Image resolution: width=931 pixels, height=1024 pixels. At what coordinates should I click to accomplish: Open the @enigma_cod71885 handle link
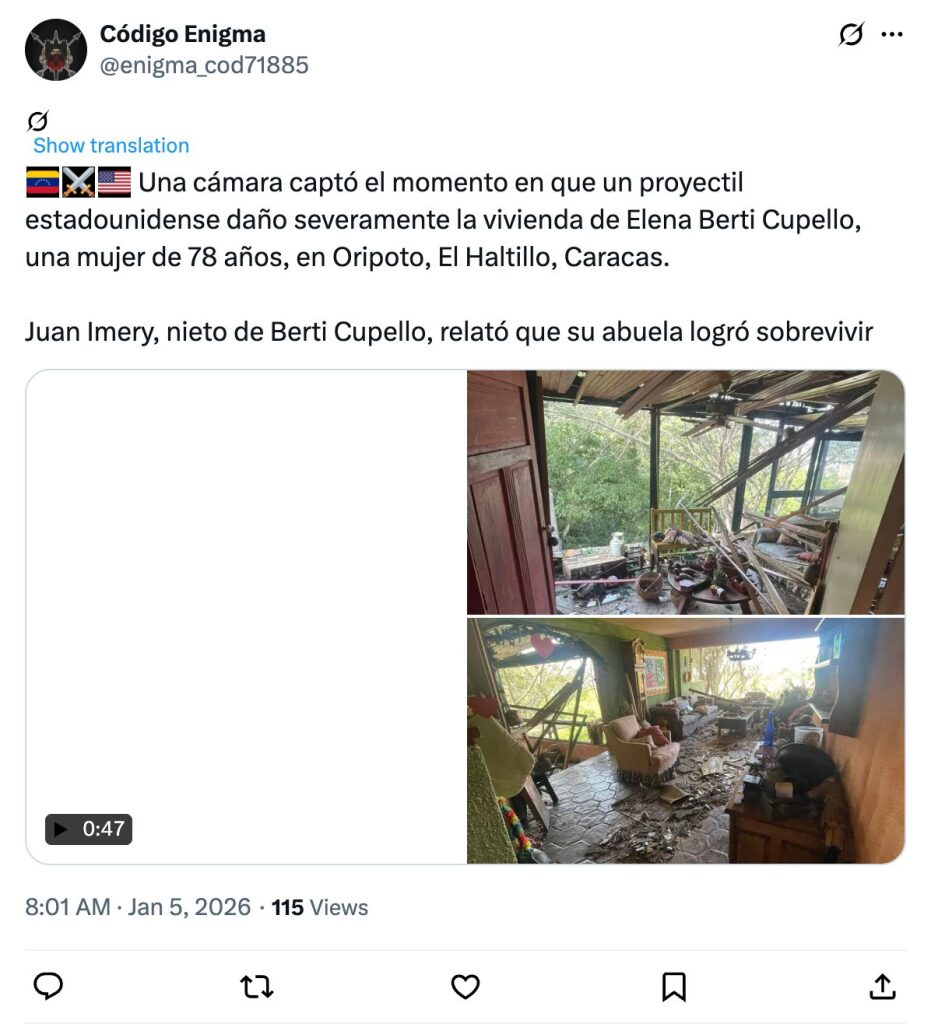[204, 65]
